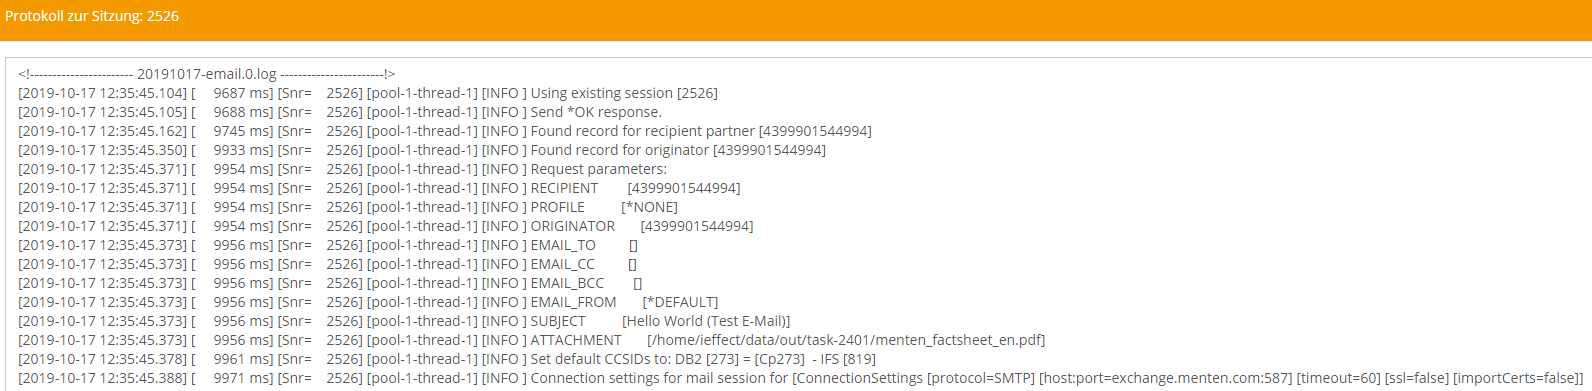
Task: Click the 'Found record for recipient partner' line
Action: 445,131
